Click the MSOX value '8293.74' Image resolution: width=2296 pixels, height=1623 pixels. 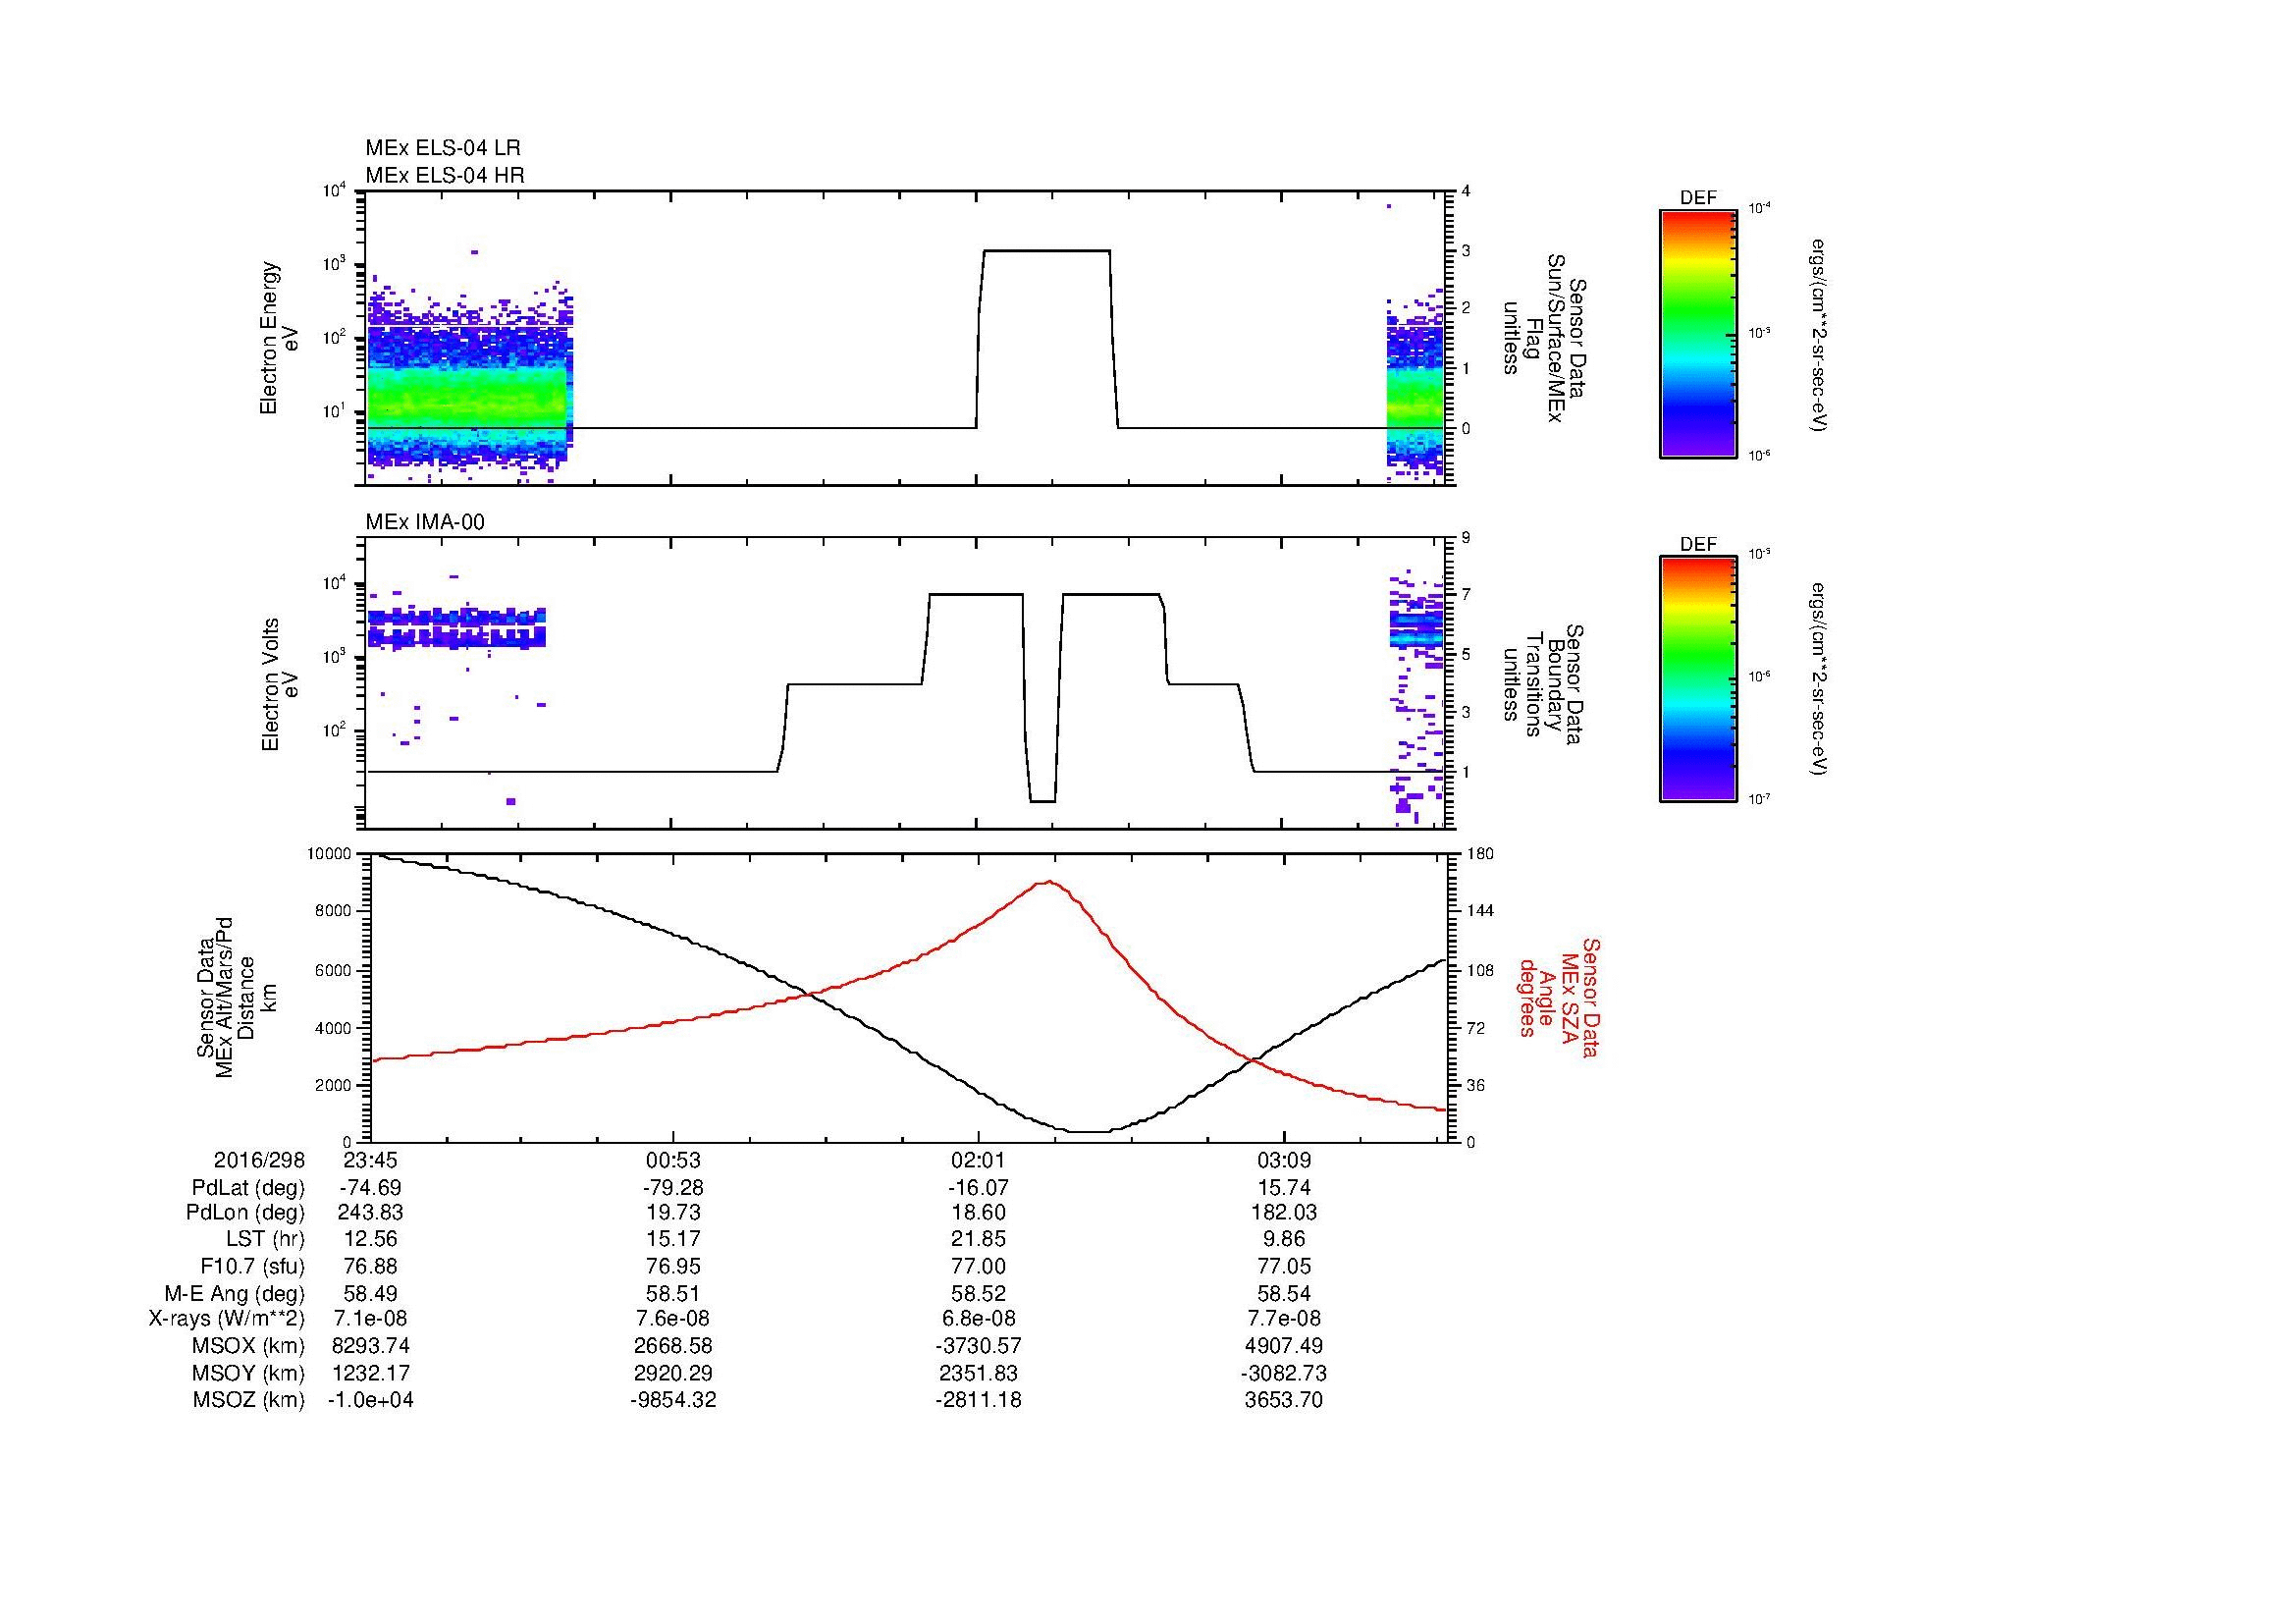370,1346
